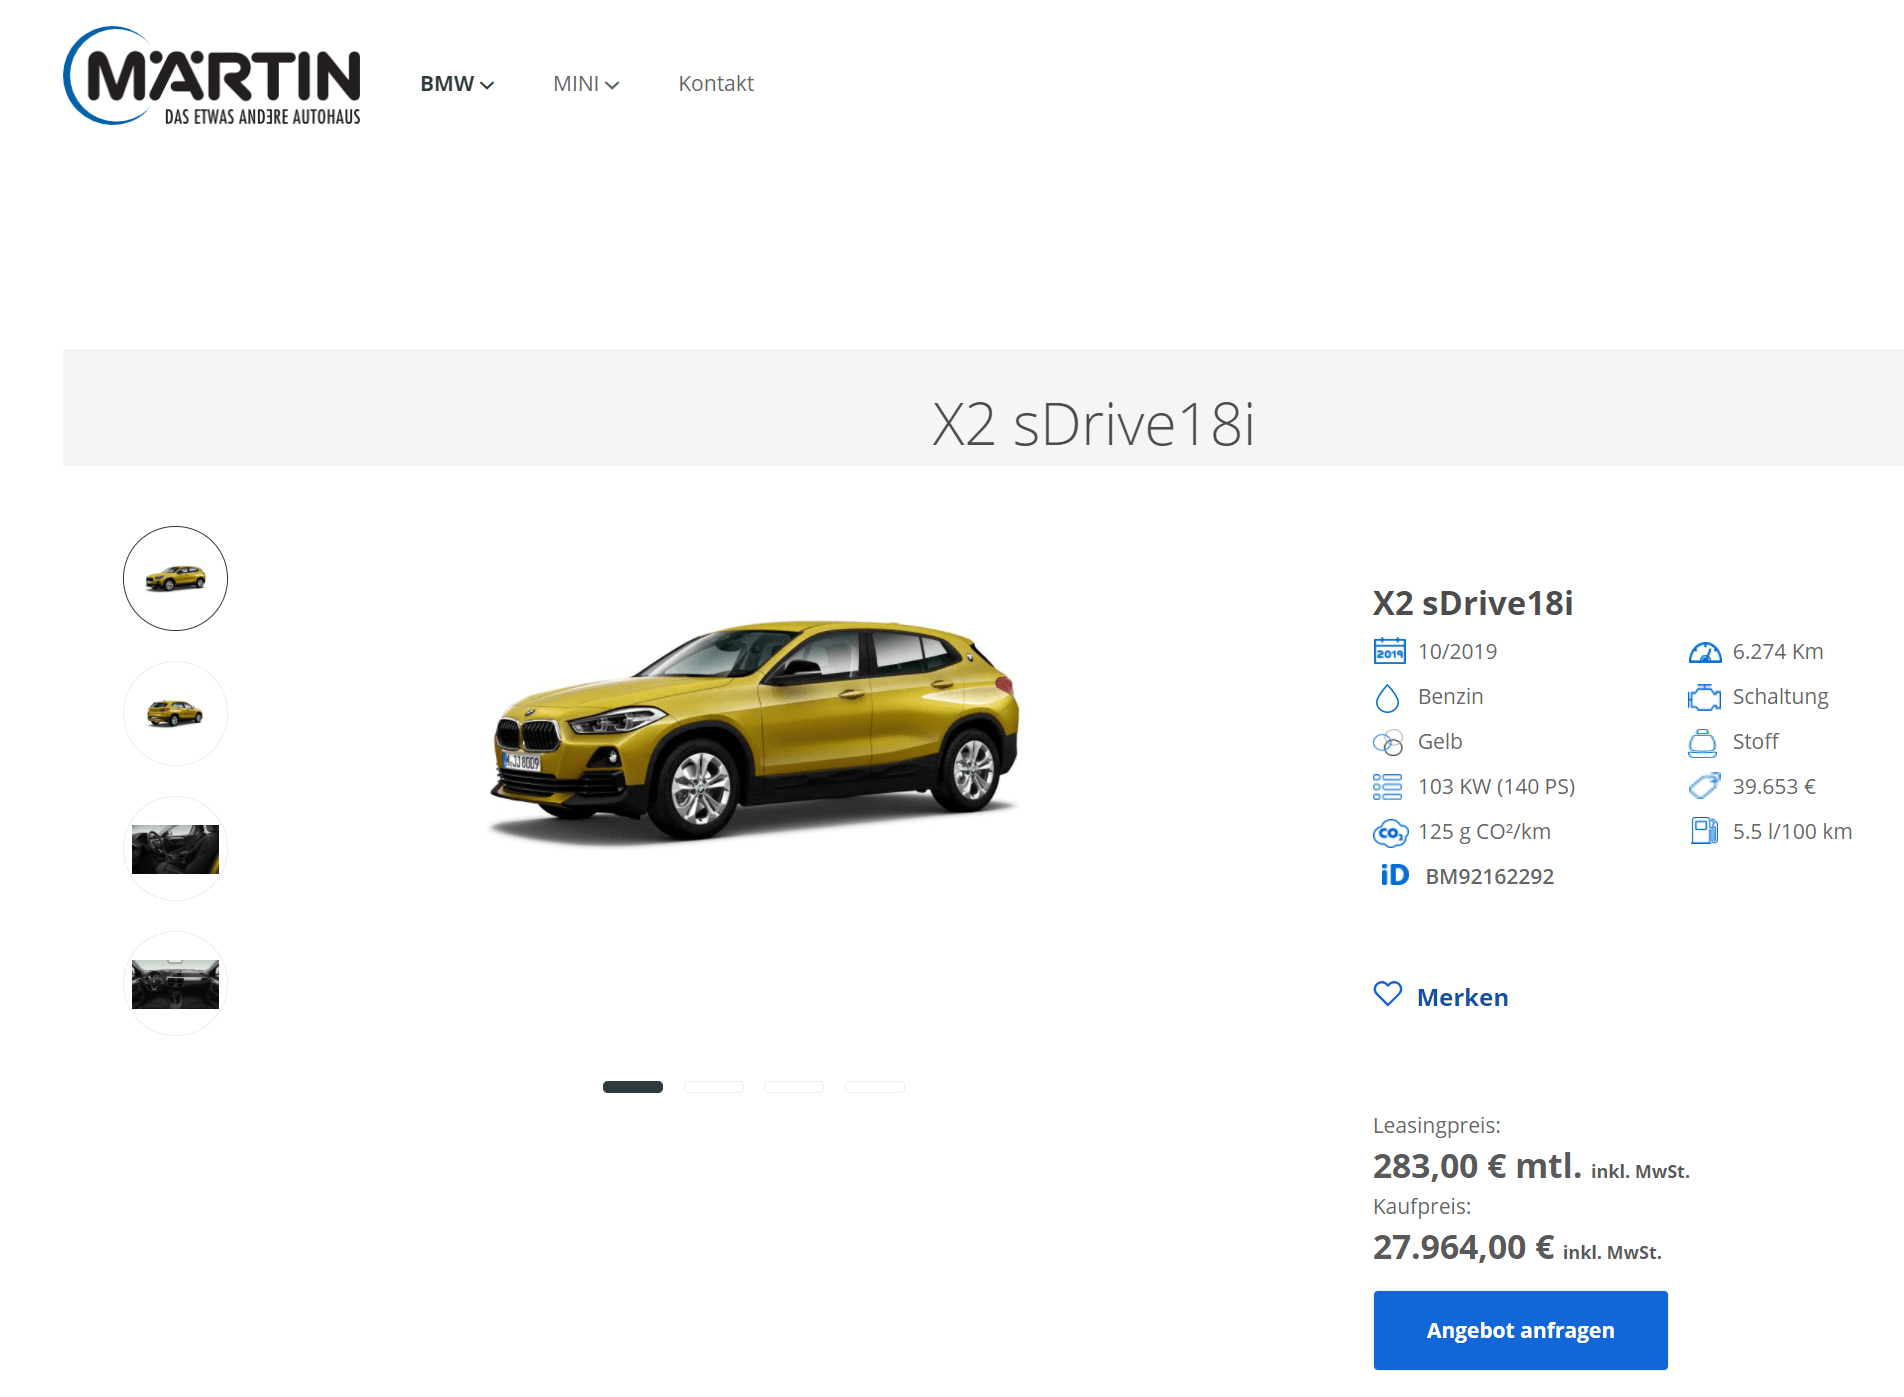Click the X2 sDrive18i banner heading
Screen dimensions: 1904x1397
1093,424
